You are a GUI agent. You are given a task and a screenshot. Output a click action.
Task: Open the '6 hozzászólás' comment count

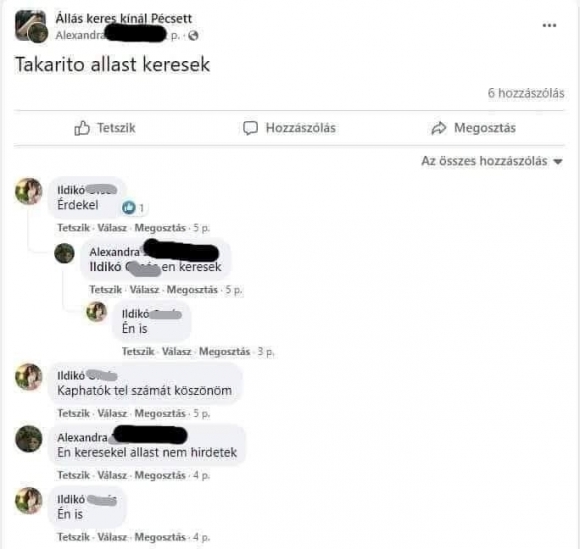526,93
